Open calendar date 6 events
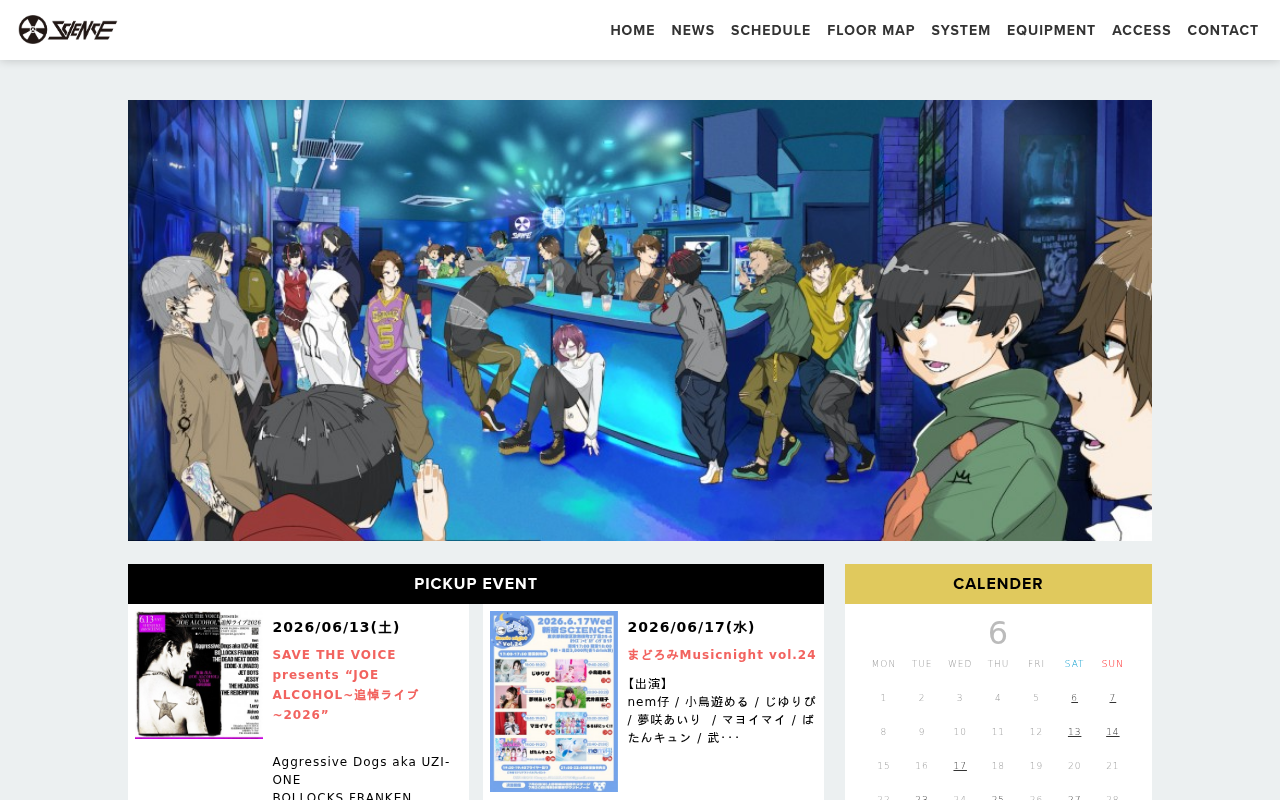 [x=1074, y=698]
